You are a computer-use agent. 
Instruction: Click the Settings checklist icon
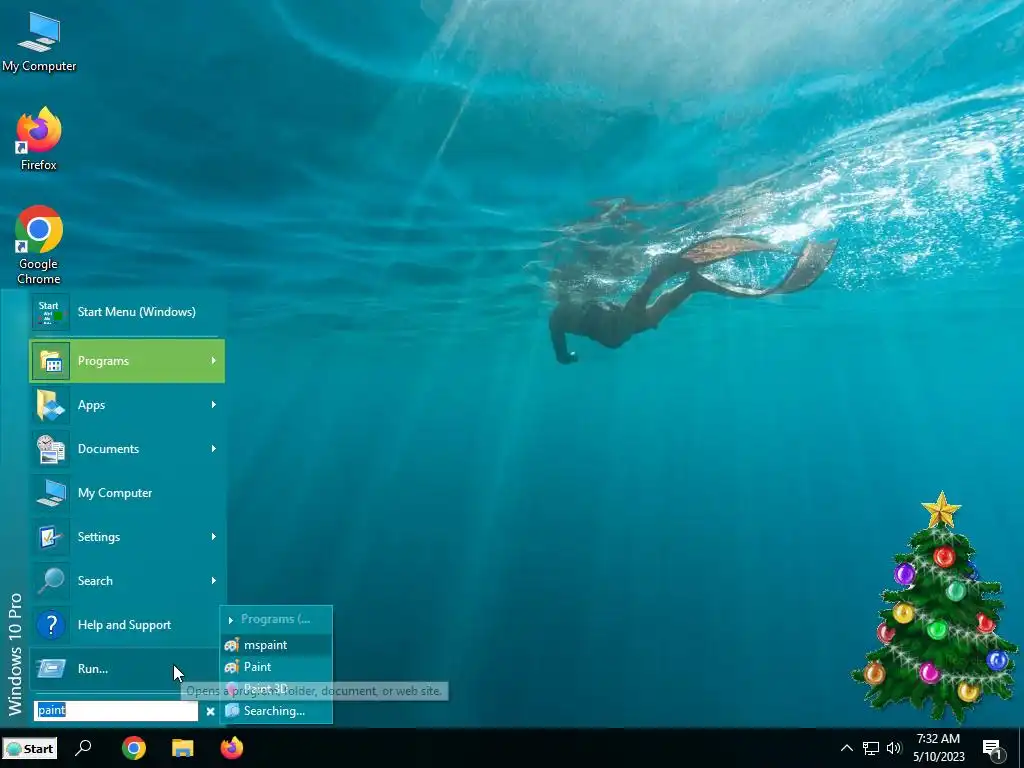[51, 537]
